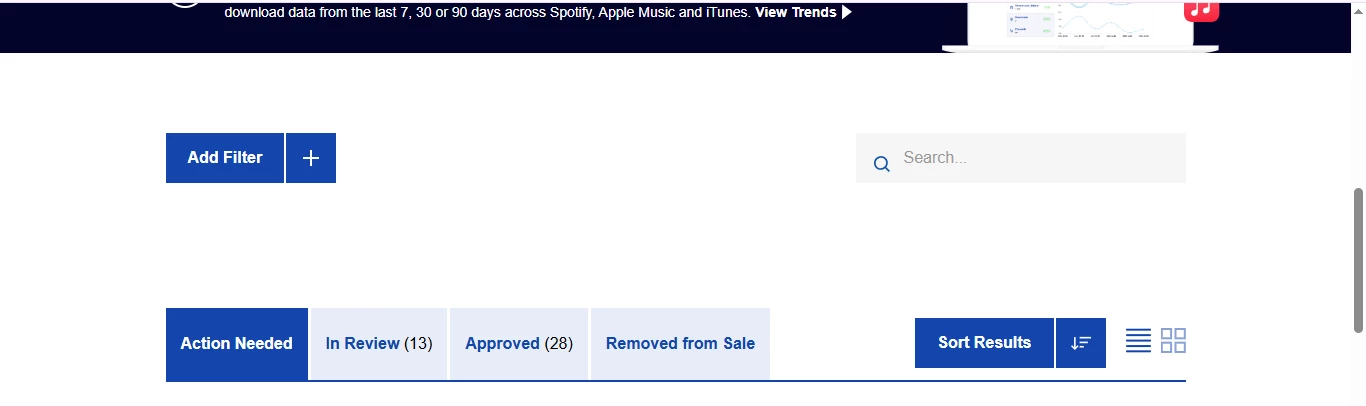1366x406 pixels.
Task: Follow the View Trends link
Action: point(796,13)
